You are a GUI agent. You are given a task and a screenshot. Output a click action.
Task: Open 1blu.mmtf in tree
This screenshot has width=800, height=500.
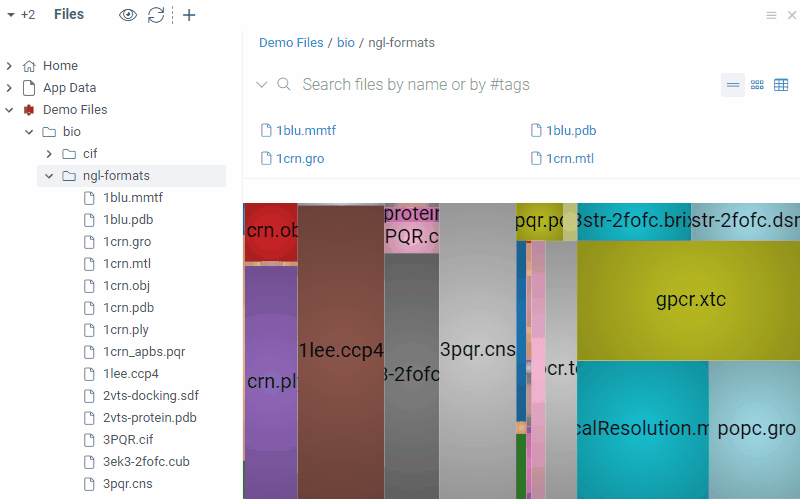(133, 197)
